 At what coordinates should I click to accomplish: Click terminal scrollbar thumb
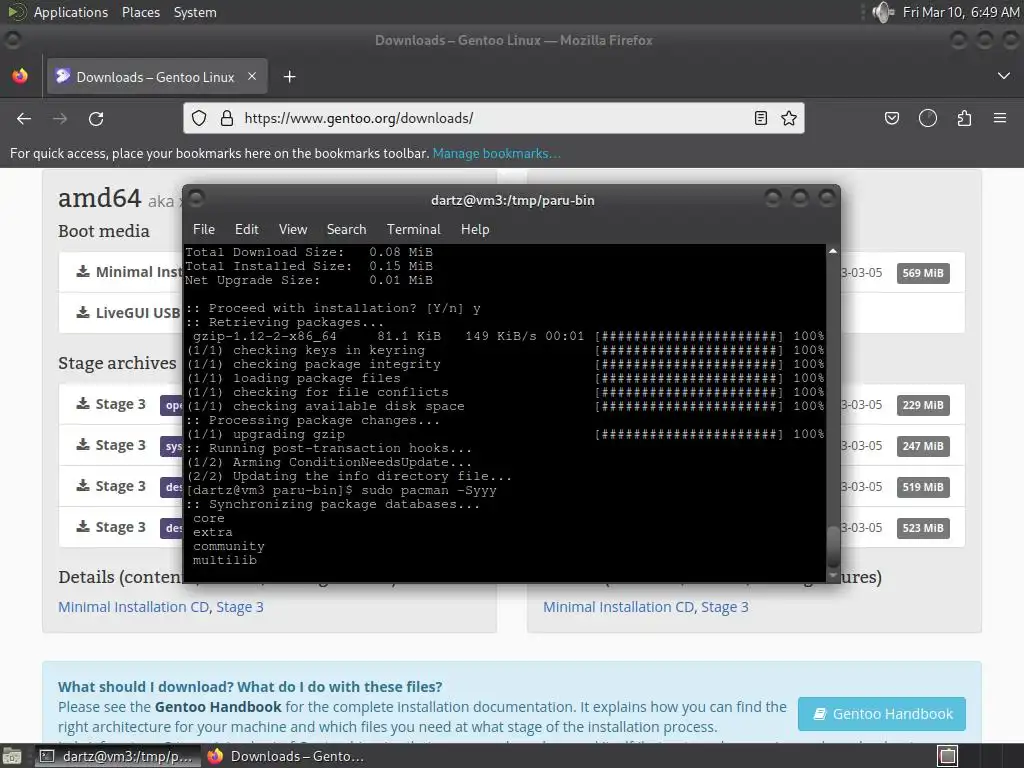[x=833, y=546]
